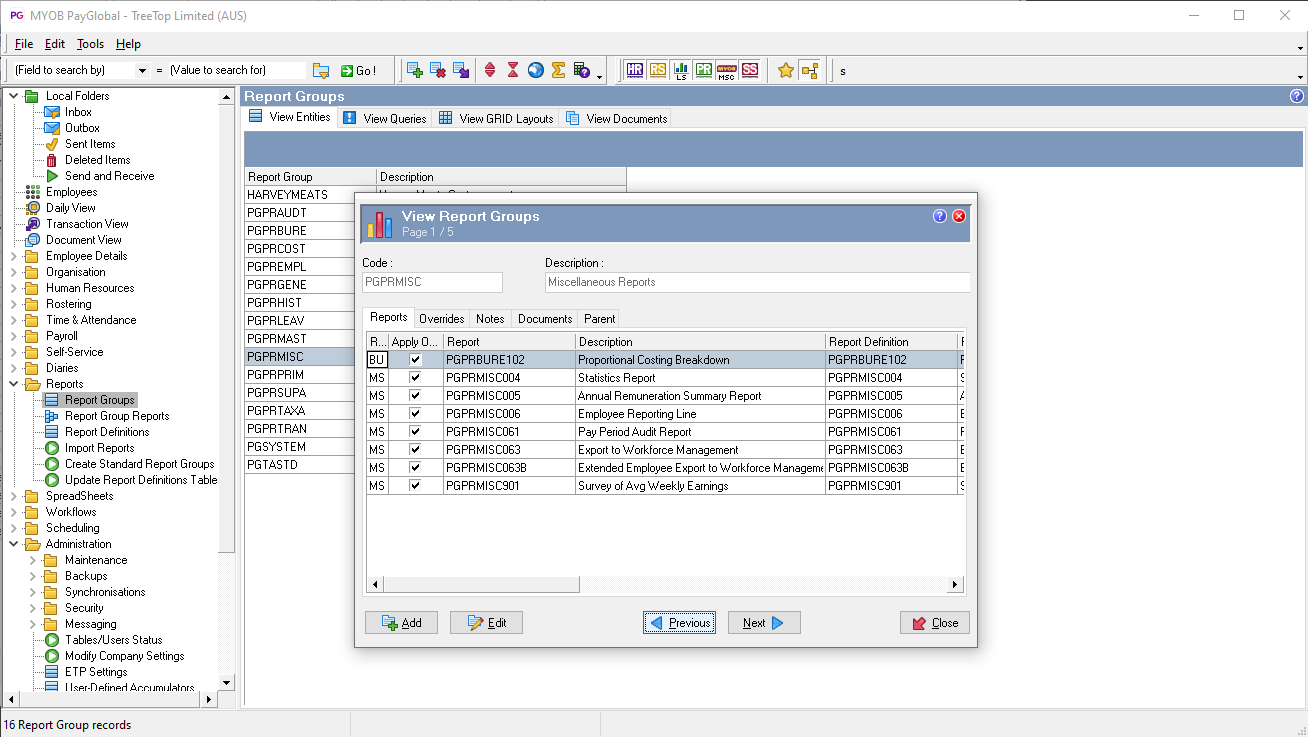Toggle Apply Override checkbox for PGPRMISC006

415,414
